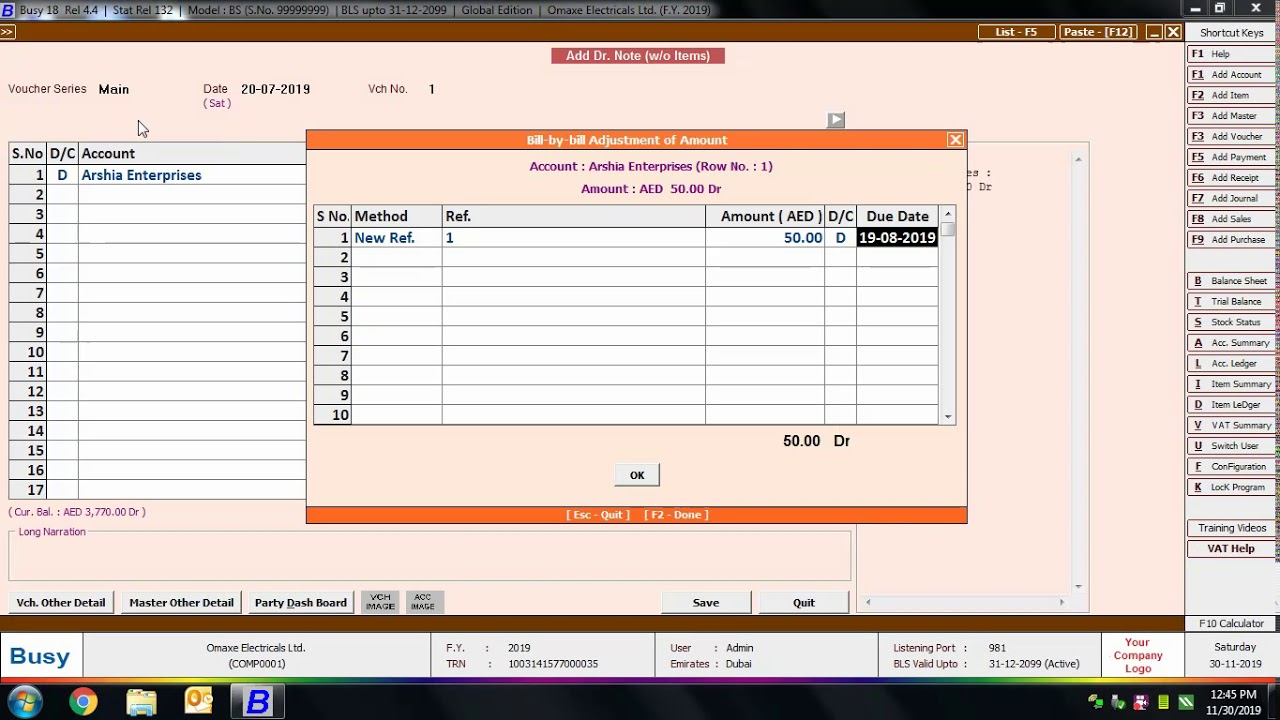Open Item Ledger shortcut

(1231, 405)
